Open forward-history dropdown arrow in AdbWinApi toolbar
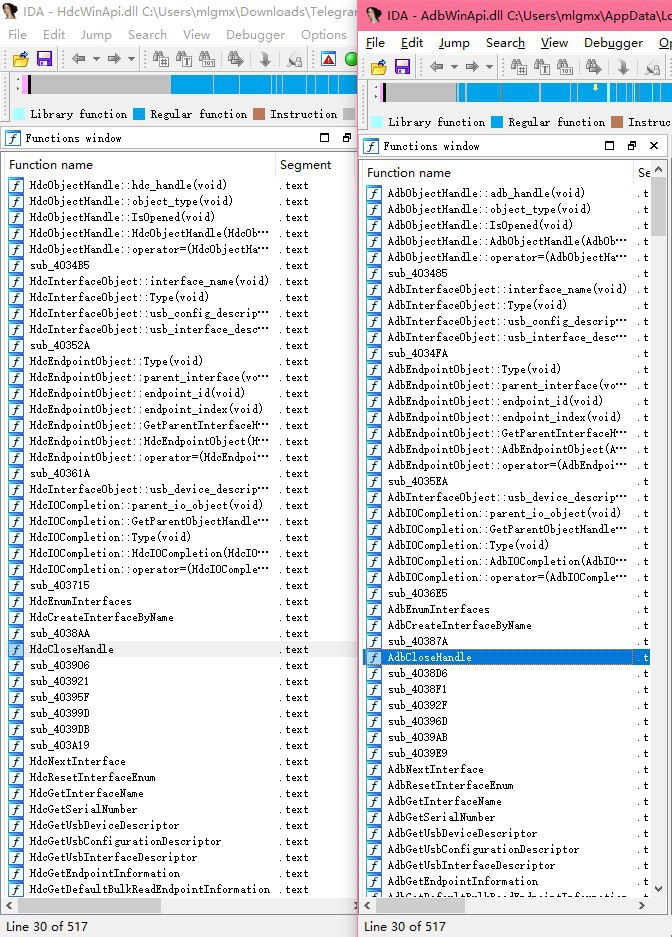672x937 pixels. (x=490, y=67)
